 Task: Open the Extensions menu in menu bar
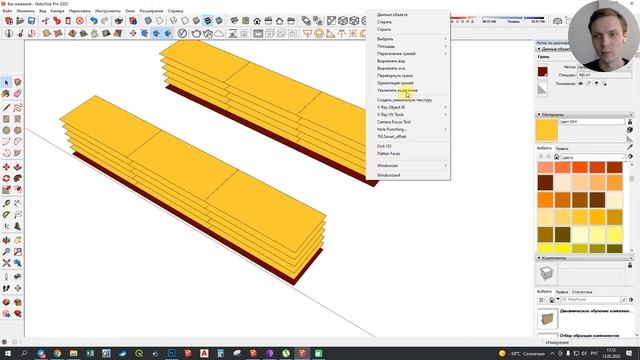coord(151,11)
